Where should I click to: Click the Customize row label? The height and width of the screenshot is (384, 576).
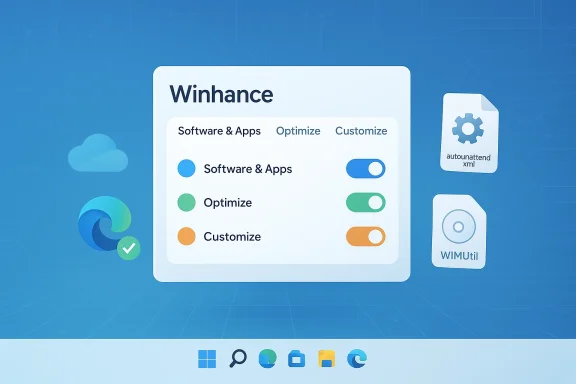point(232,237)
